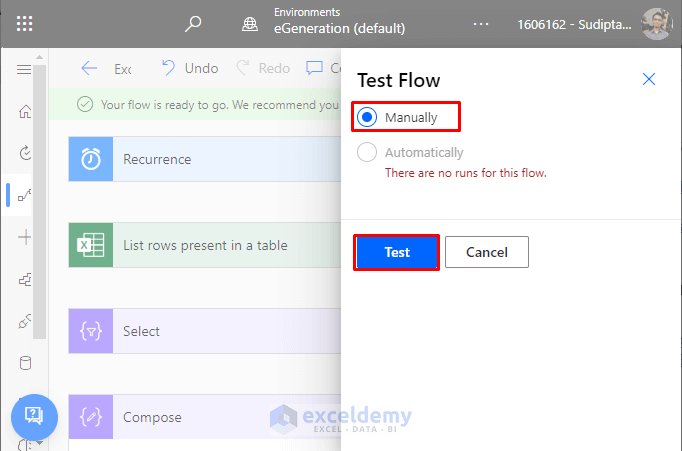Toggle the hamburger navigation menu
The image size is (682, 451).
tap(25, 69)
